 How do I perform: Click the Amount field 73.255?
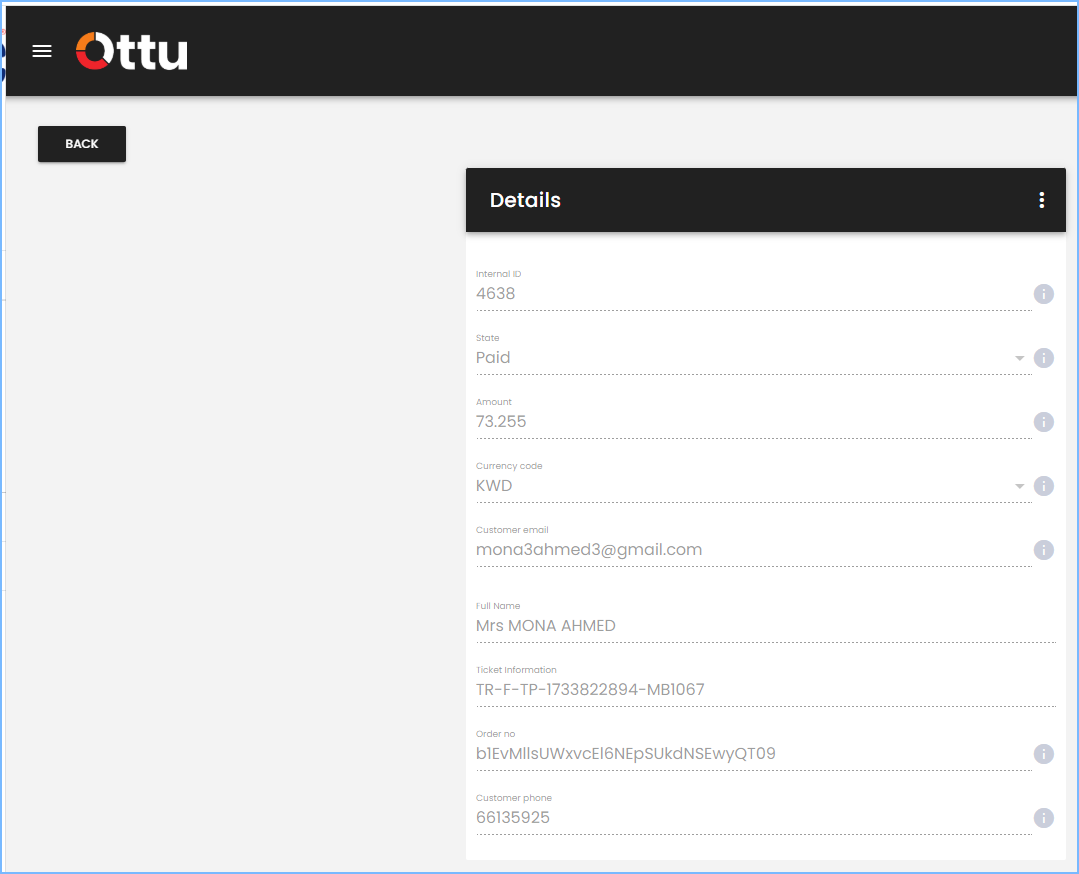[754, 422]
